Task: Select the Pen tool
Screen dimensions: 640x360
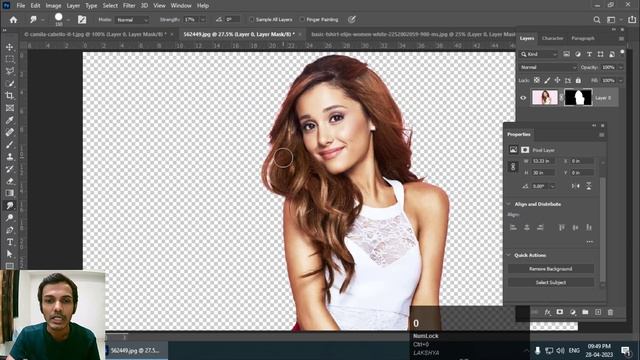Action: coord(9,230)
